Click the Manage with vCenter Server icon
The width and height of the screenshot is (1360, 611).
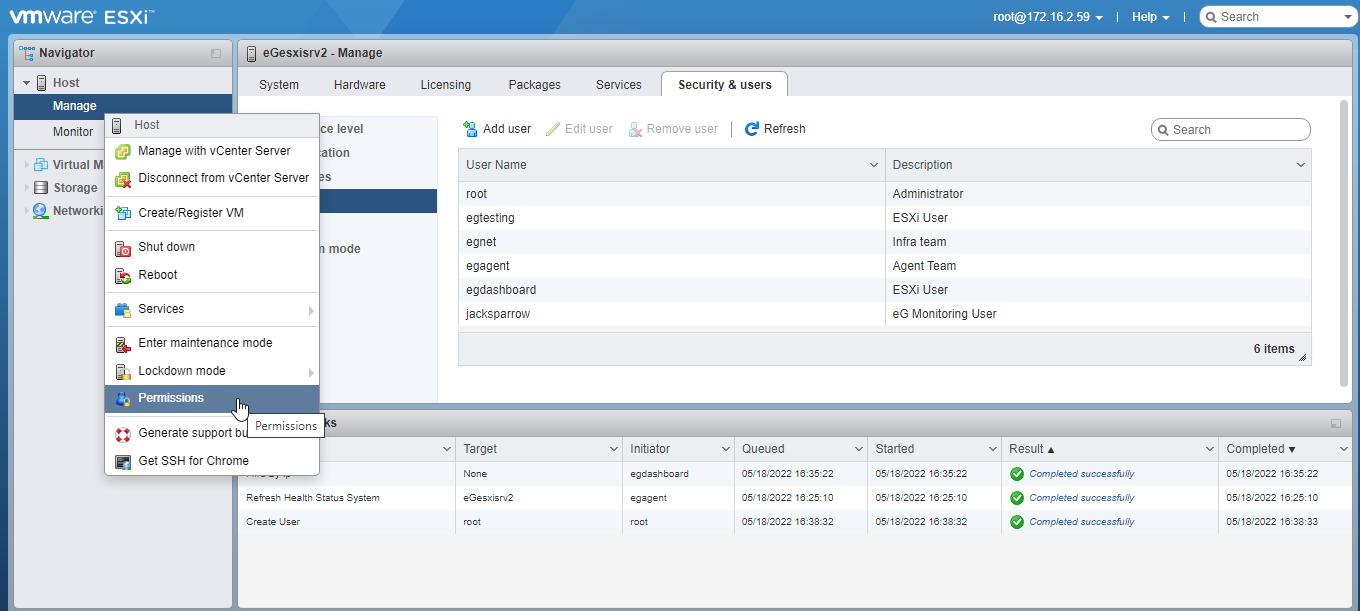[x=123, y=152]
